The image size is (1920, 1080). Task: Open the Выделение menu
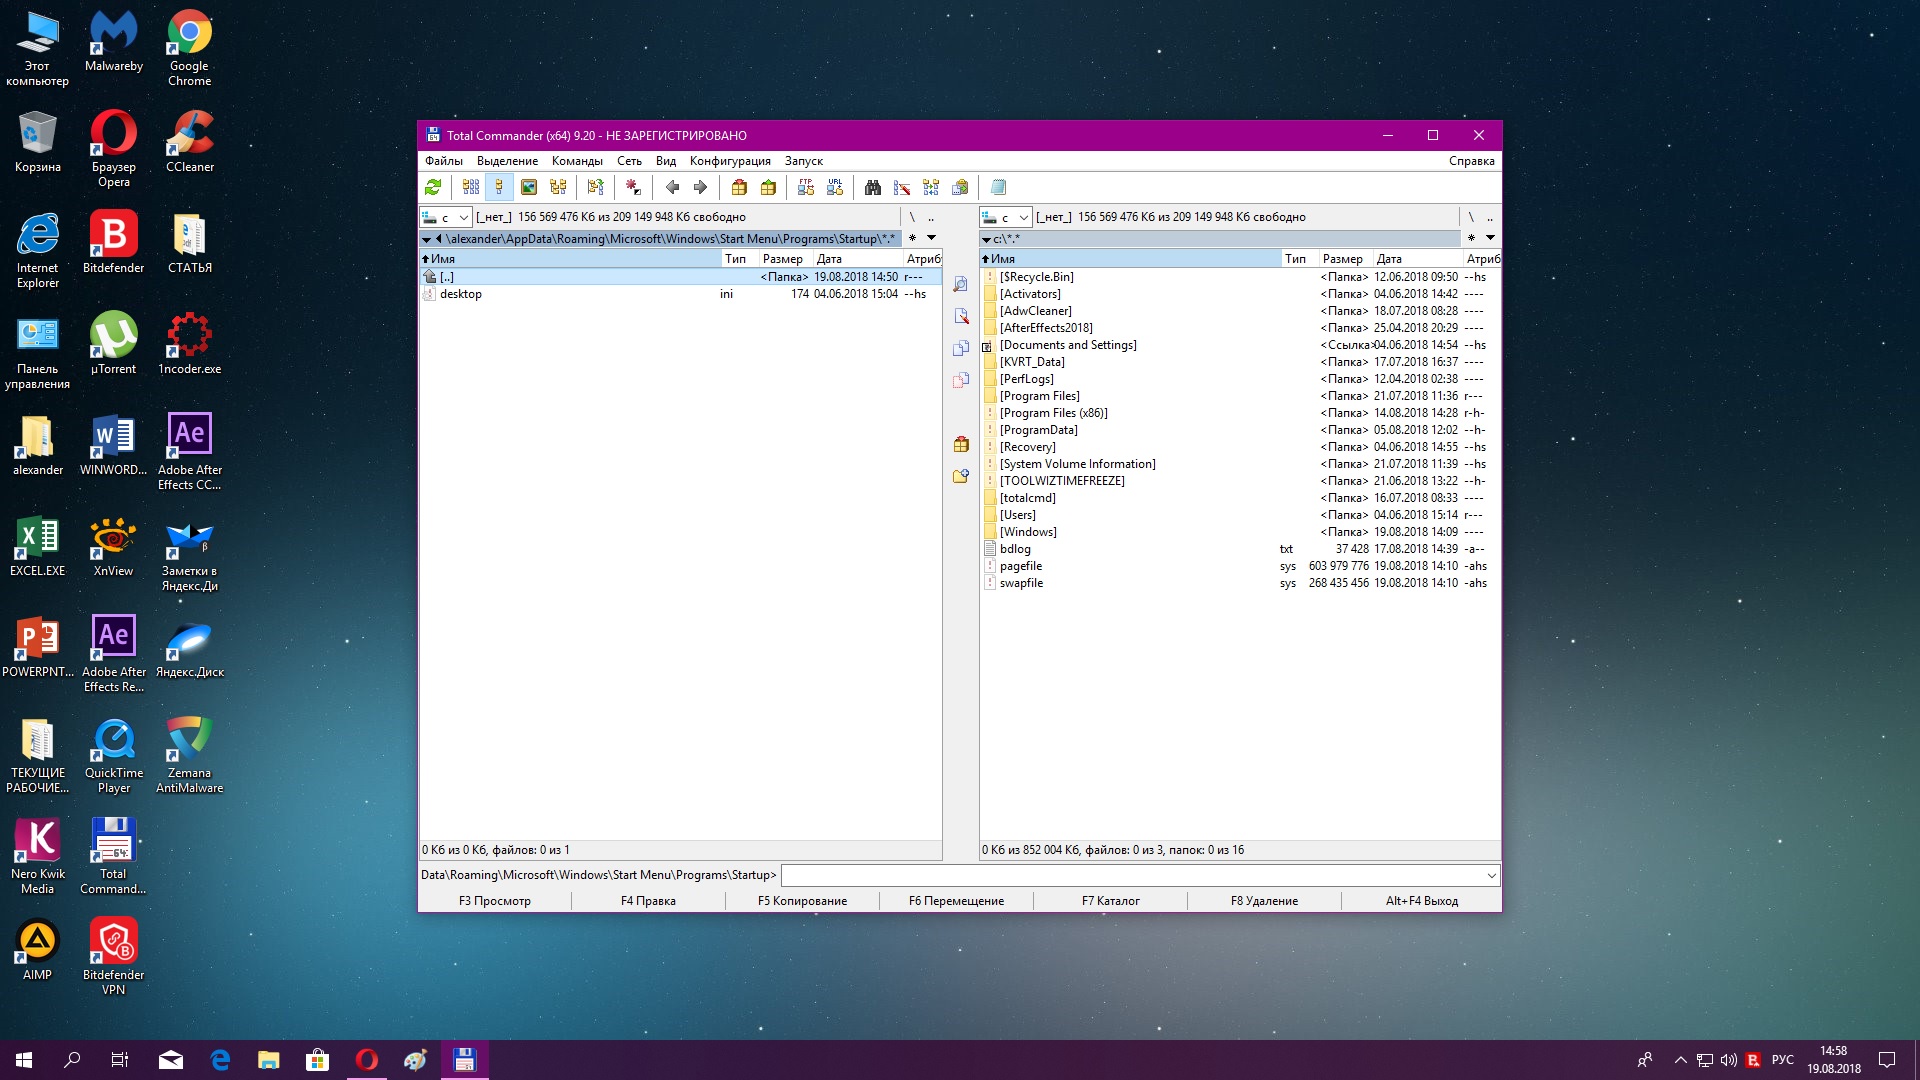pyautogui.click(x=507, y=161)
